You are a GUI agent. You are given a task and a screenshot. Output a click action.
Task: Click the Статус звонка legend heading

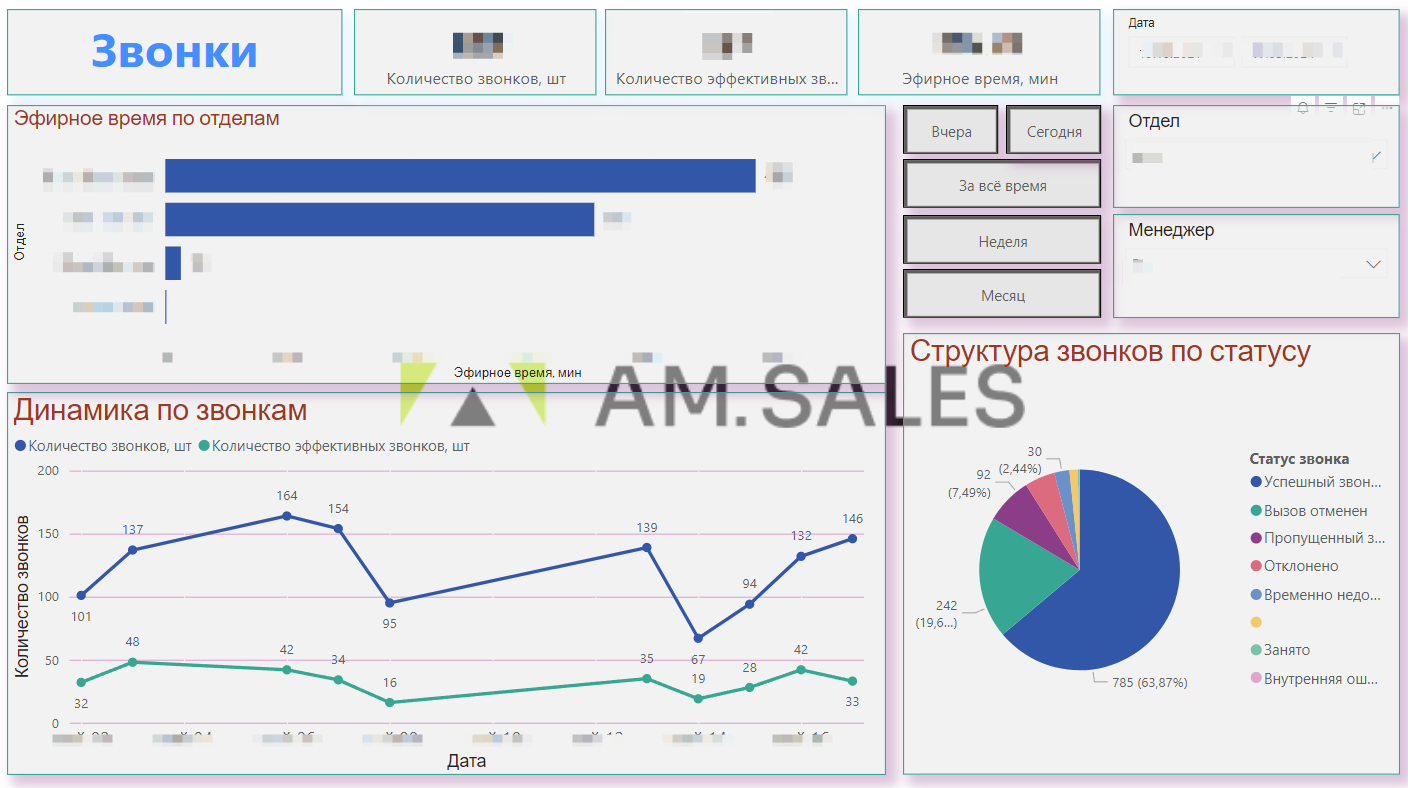click(x=1299, y=459)
